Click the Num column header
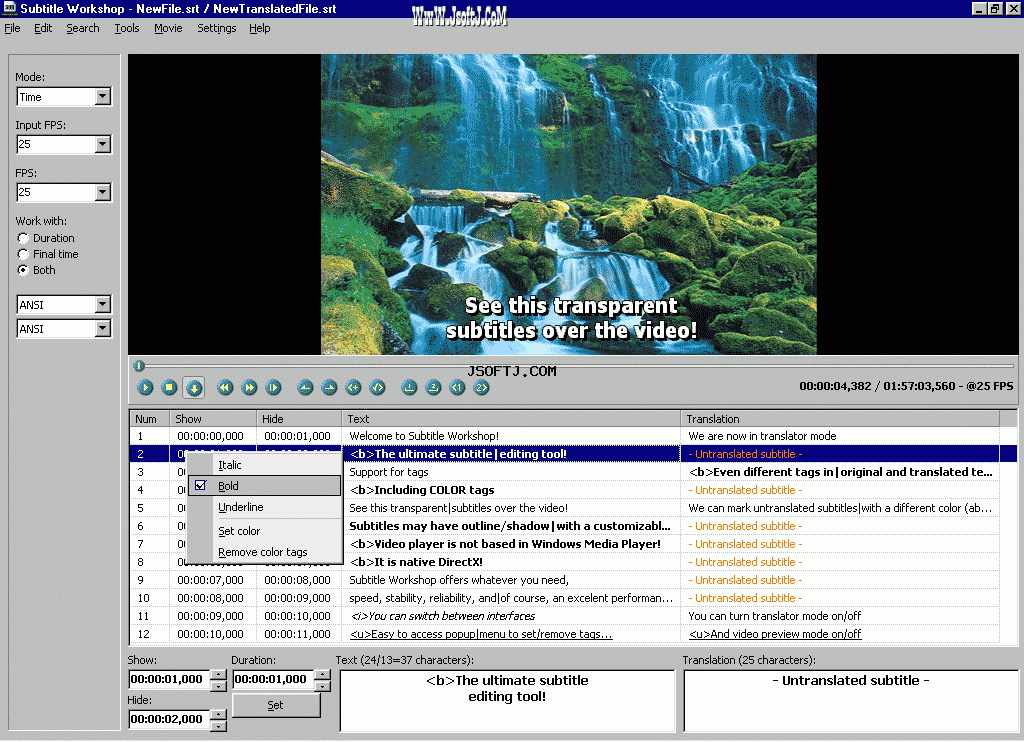The width and height of the screenshot is (1024, 742). (150, 419)
